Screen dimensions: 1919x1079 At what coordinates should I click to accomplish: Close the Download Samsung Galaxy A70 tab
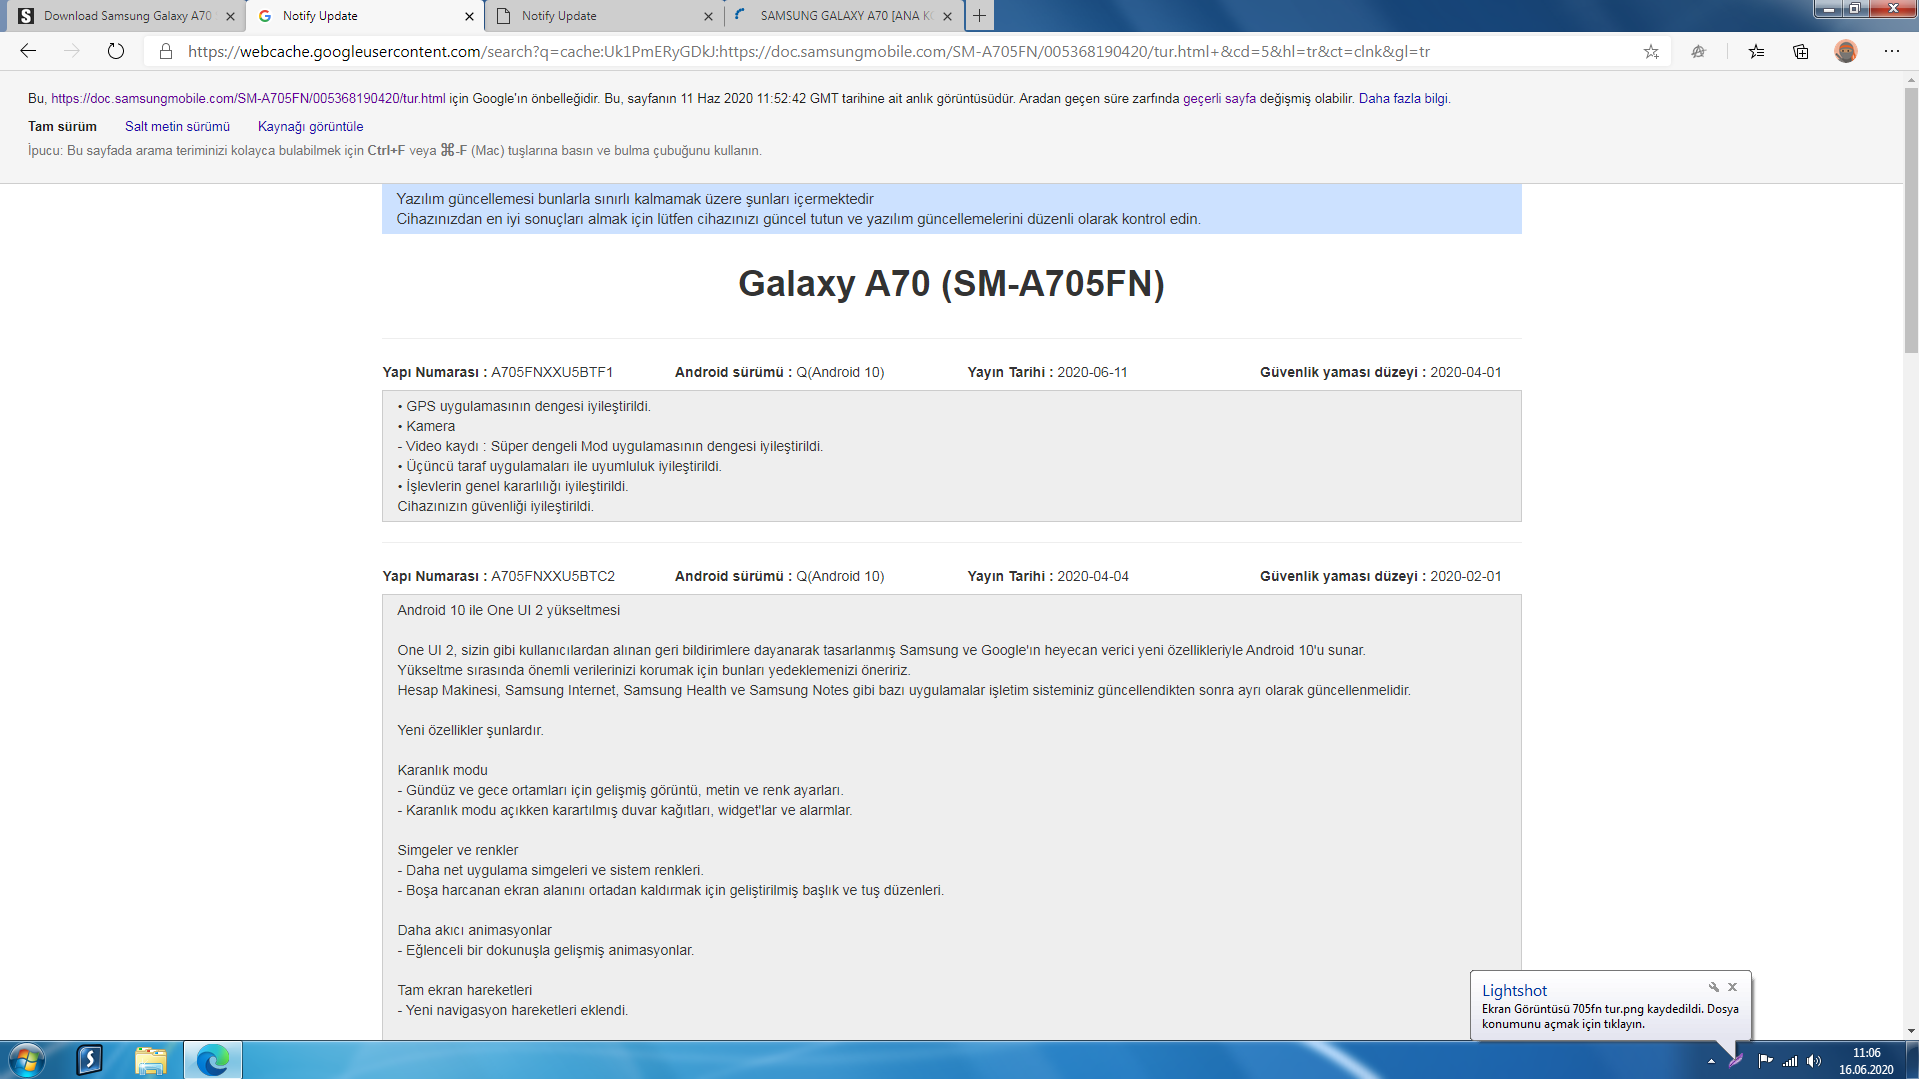coord(230,16)
